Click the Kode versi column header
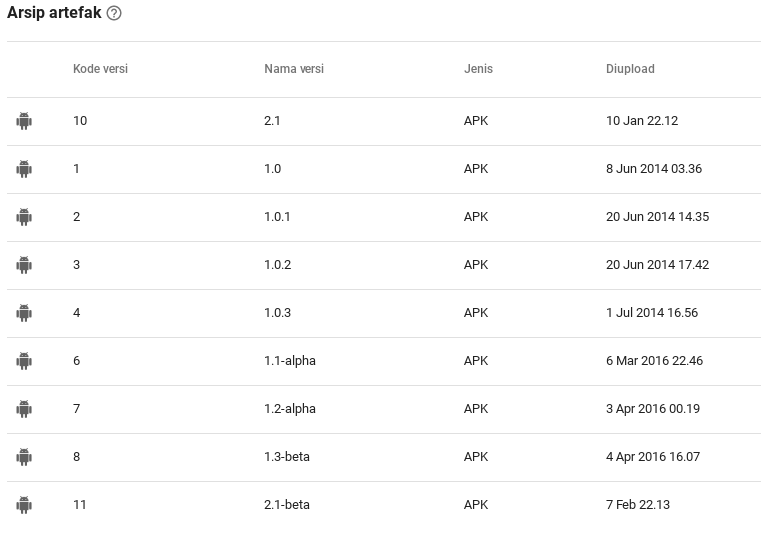 [x=100, y=69]
